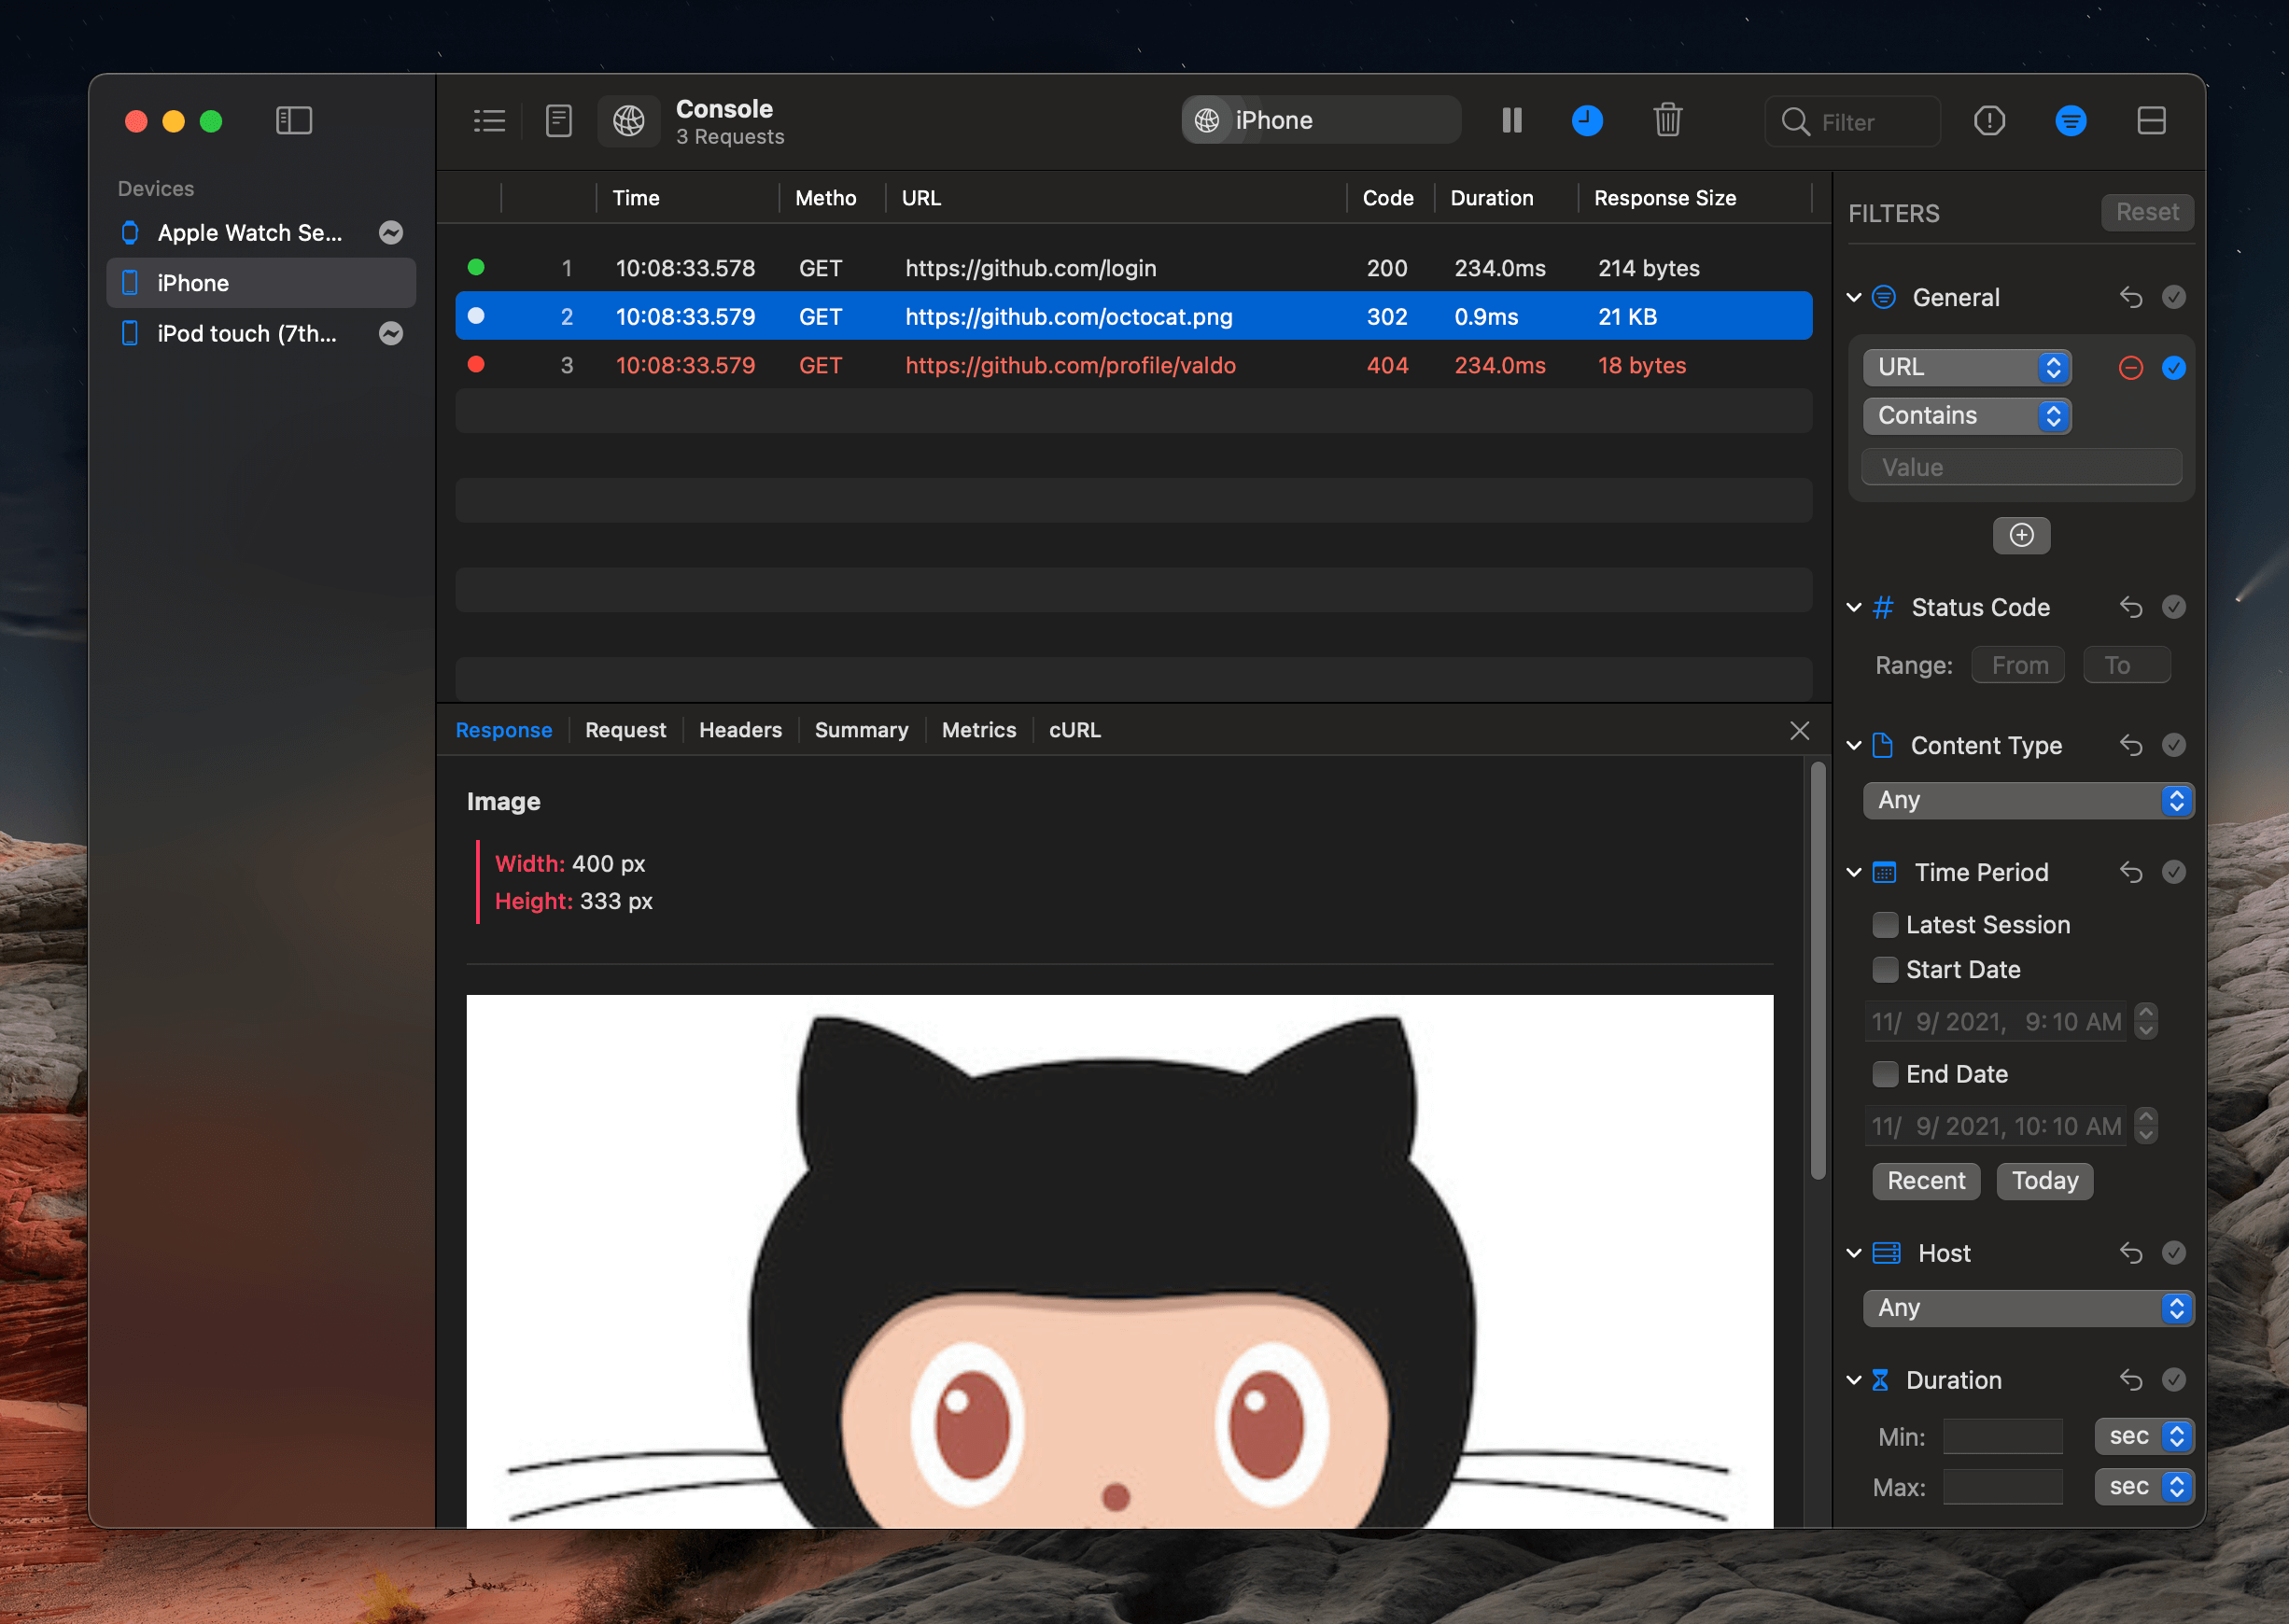Image resolution: width=2289 pixels, height=1624 pixels.
Task: Click the blue clock history icon
Action: [x=1587, y=121]
